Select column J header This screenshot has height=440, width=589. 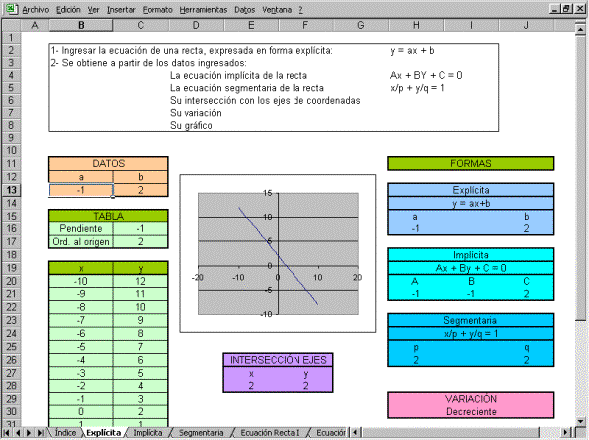(526, 25)
